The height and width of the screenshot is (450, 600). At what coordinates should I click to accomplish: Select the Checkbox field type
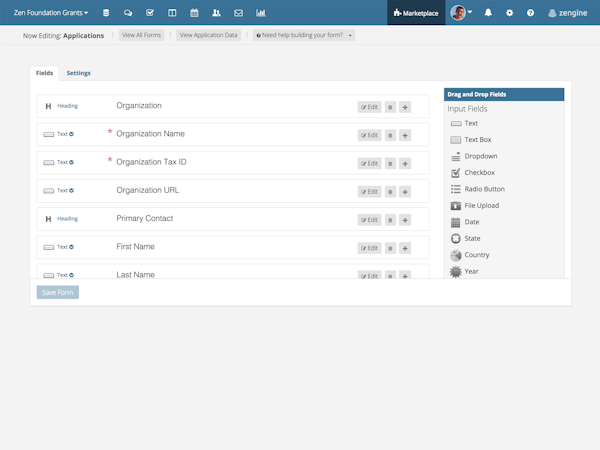(x=479, y=173)
